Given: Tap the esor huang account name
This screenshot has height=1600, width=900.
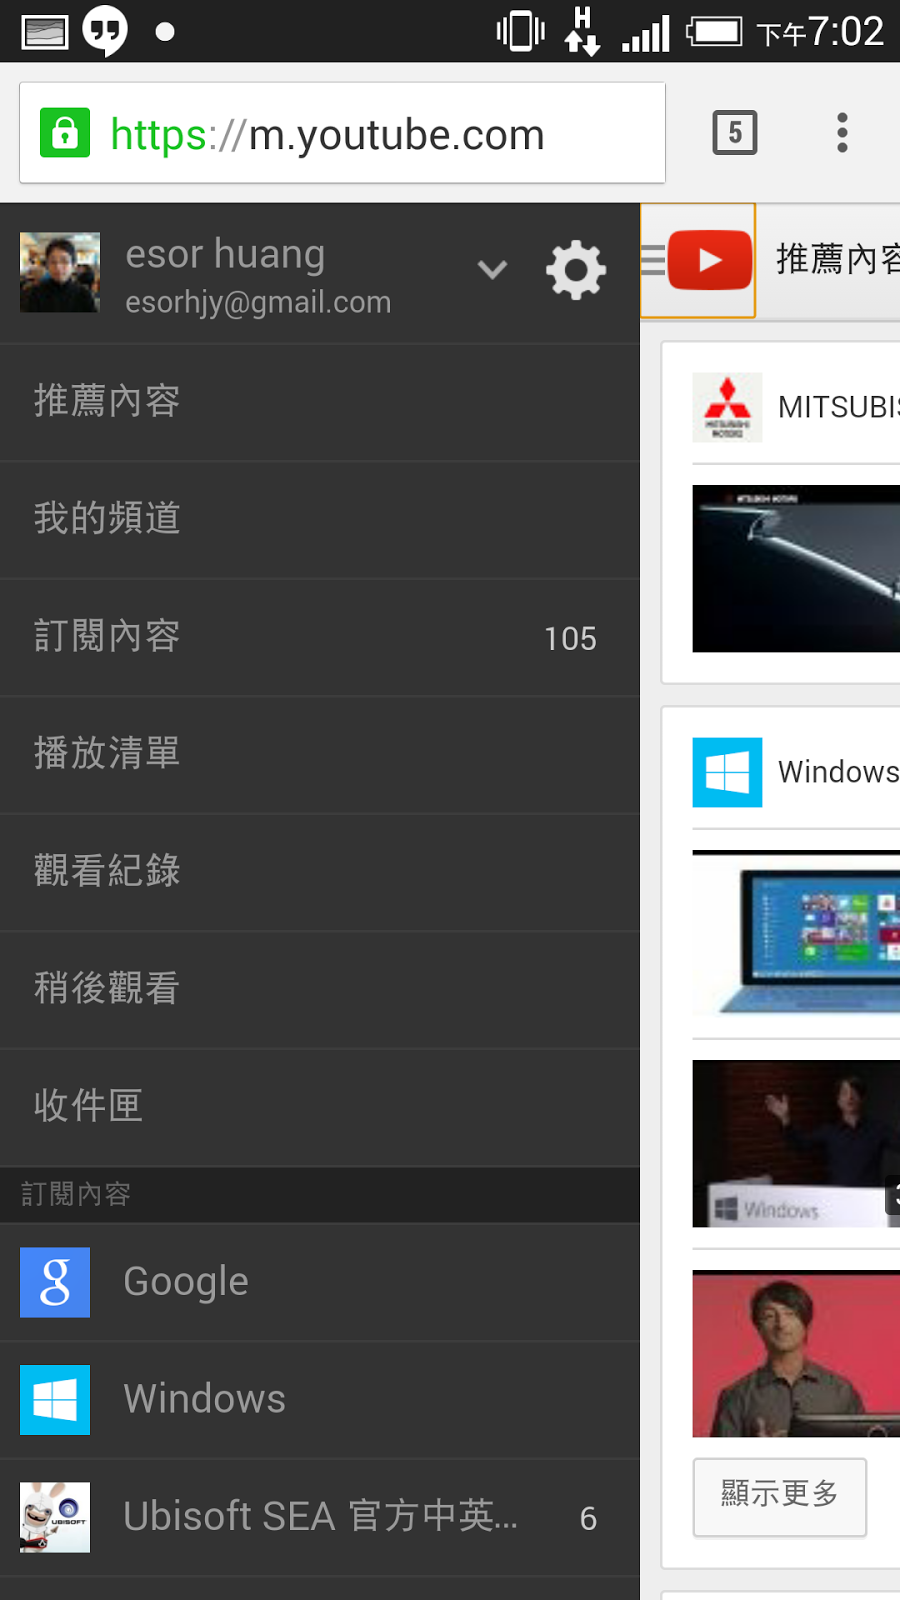Looking at the screenshot, I should (225, 254).
